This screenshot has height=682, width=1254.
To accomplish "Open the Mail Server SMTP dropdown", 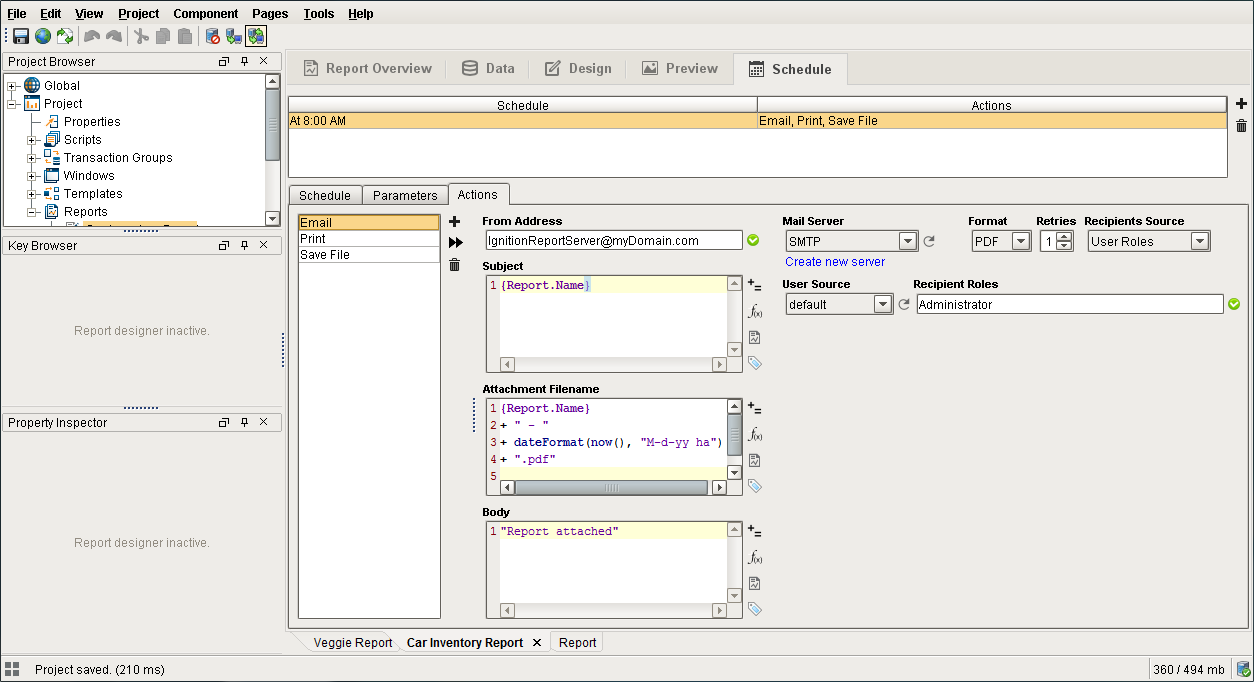I will (x=851, y=241).
